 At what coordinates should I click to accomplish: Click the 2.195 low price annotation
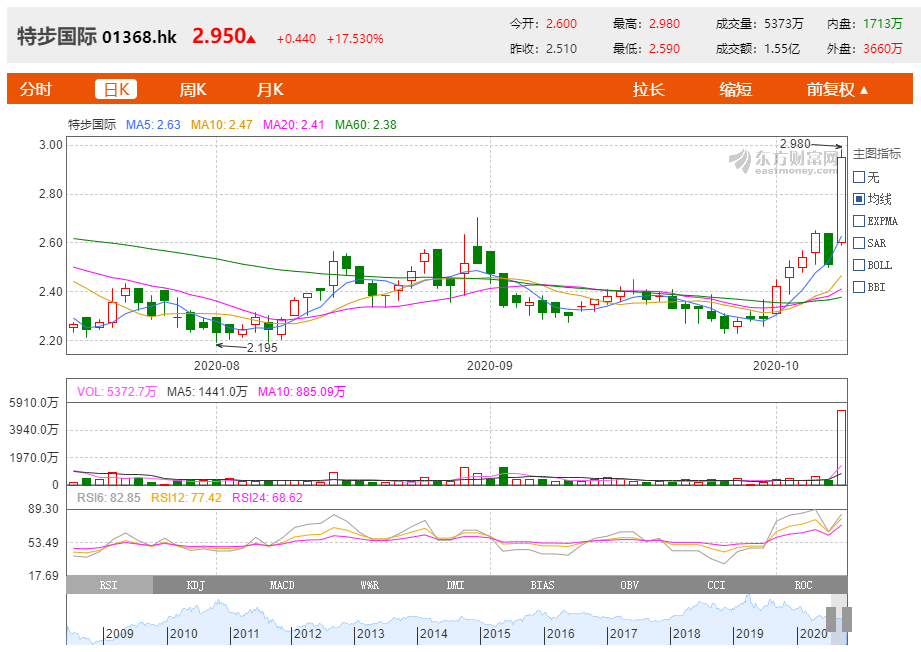point(262,347)
